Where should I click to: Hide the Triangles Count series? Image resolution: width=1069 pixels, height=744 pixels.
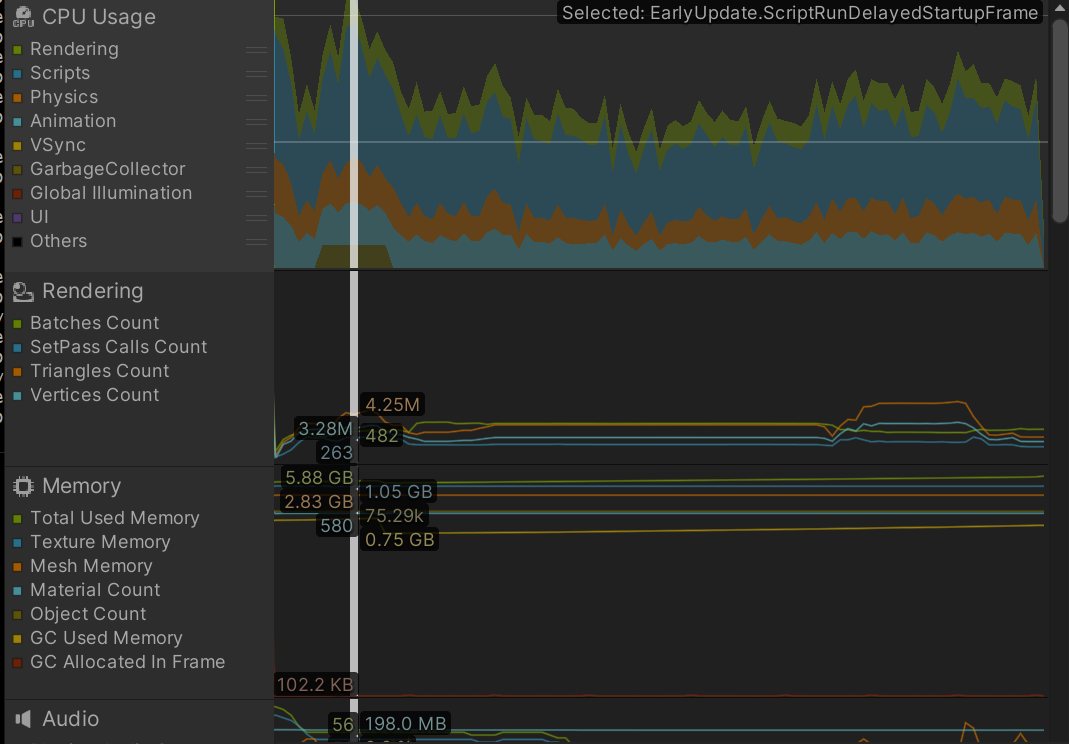point(18,372)
